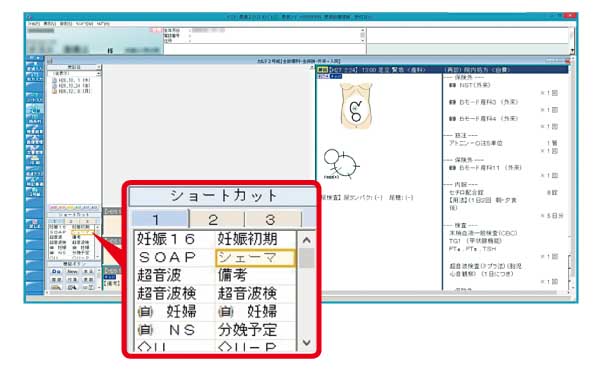Click the down arrow of the enlarged shortcut list
600x370 pixels.
click(307, 342)
